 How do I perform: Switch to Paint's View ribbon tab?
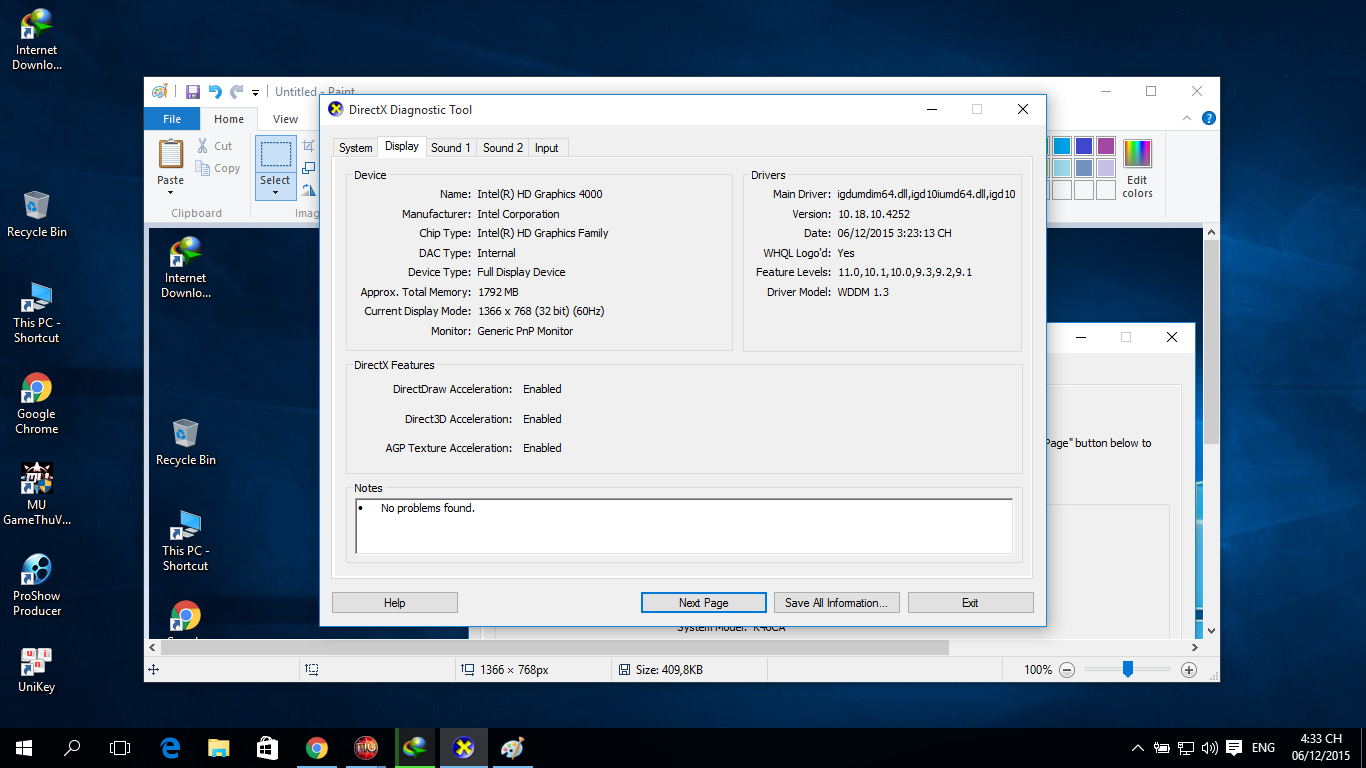pyautogui.click(x=285, y=119)
